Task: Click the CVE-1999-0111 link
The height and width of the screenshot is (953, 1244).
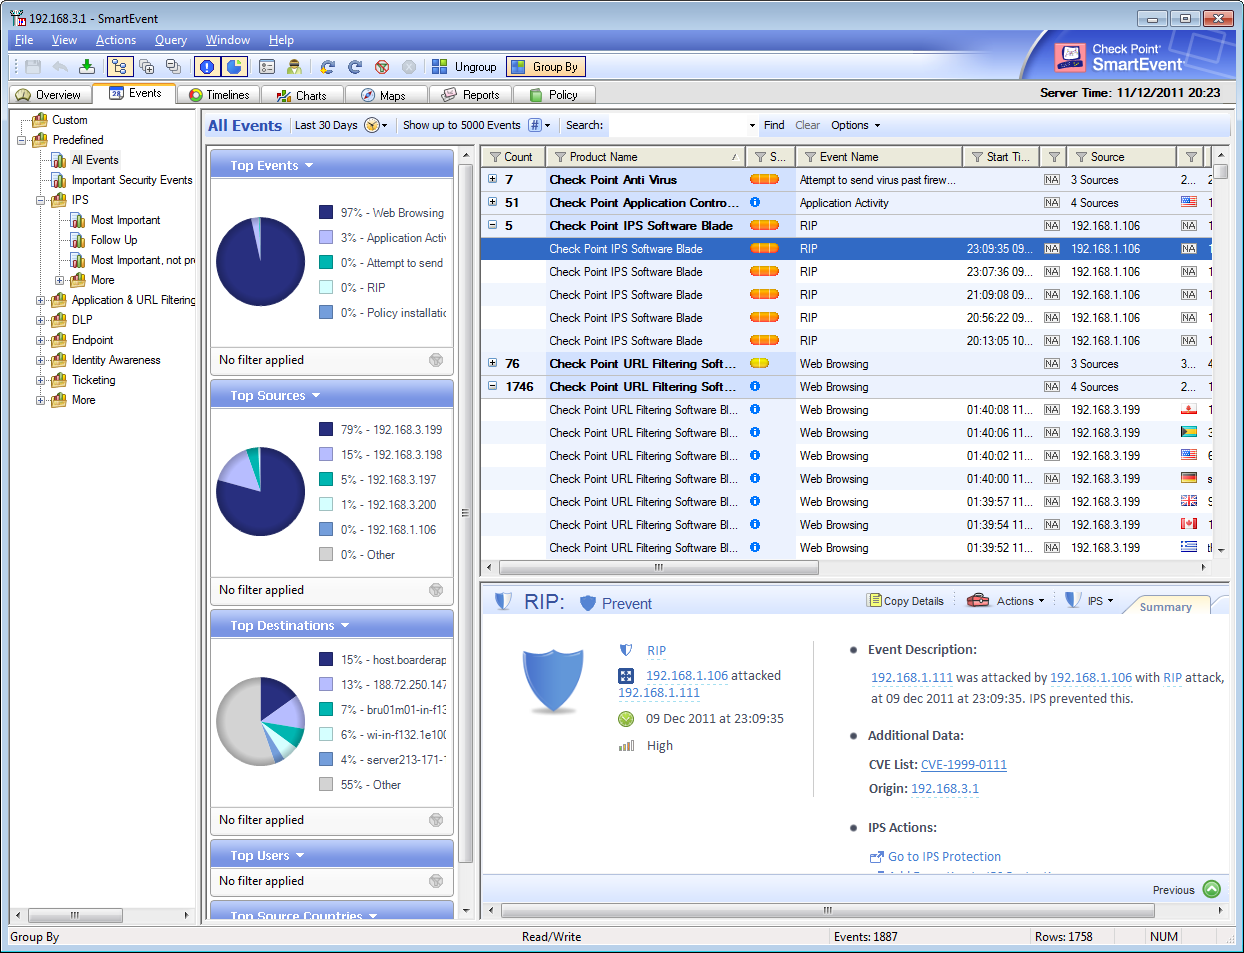Action: click(964, 765)
